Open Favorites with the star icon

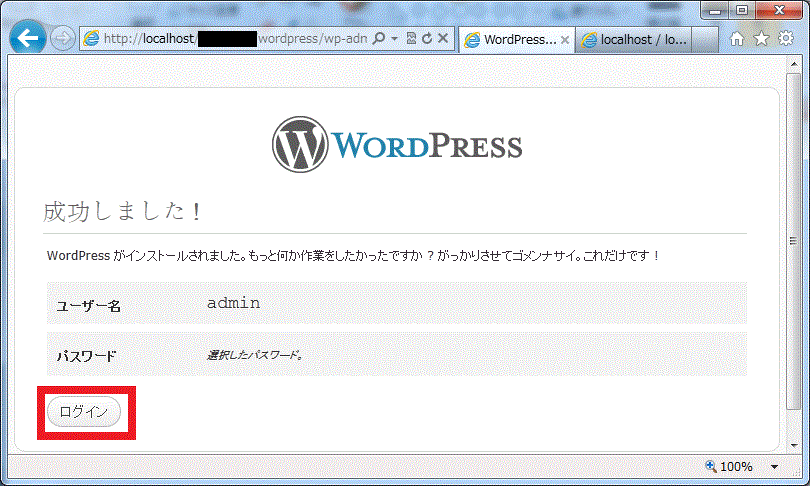pyautogui.click(x=761, y=39)
